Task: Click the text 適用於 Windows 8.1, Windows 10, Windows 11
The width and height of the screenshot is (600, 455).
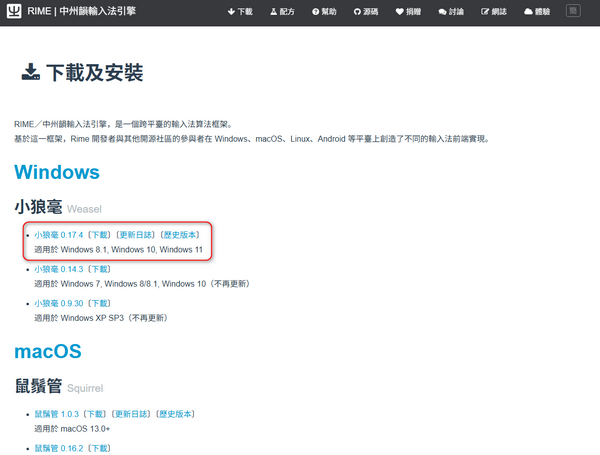Action: tap(118, 250)
